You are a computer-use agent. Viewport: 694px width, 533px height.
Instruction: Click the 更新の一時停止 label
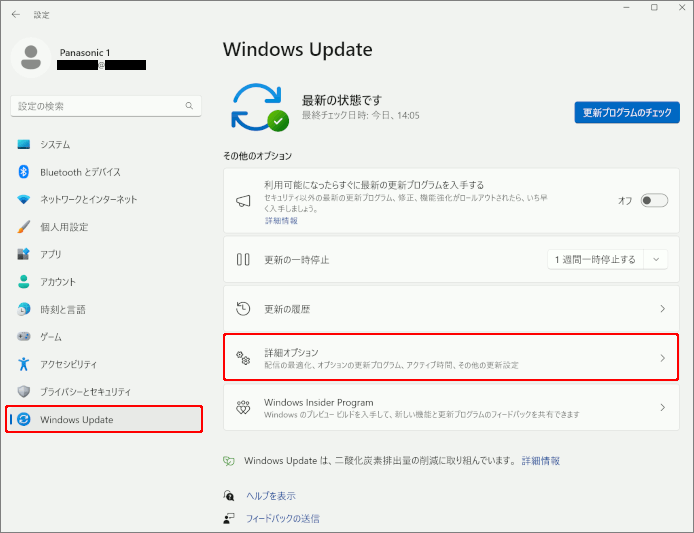[297, 260]
